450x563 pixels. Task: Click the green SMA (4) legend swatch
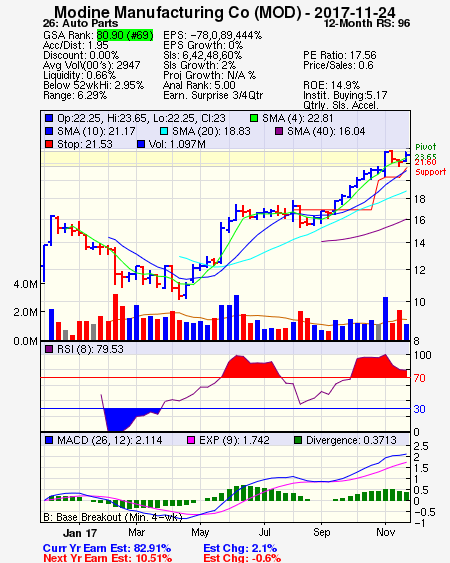pos(254,118)
